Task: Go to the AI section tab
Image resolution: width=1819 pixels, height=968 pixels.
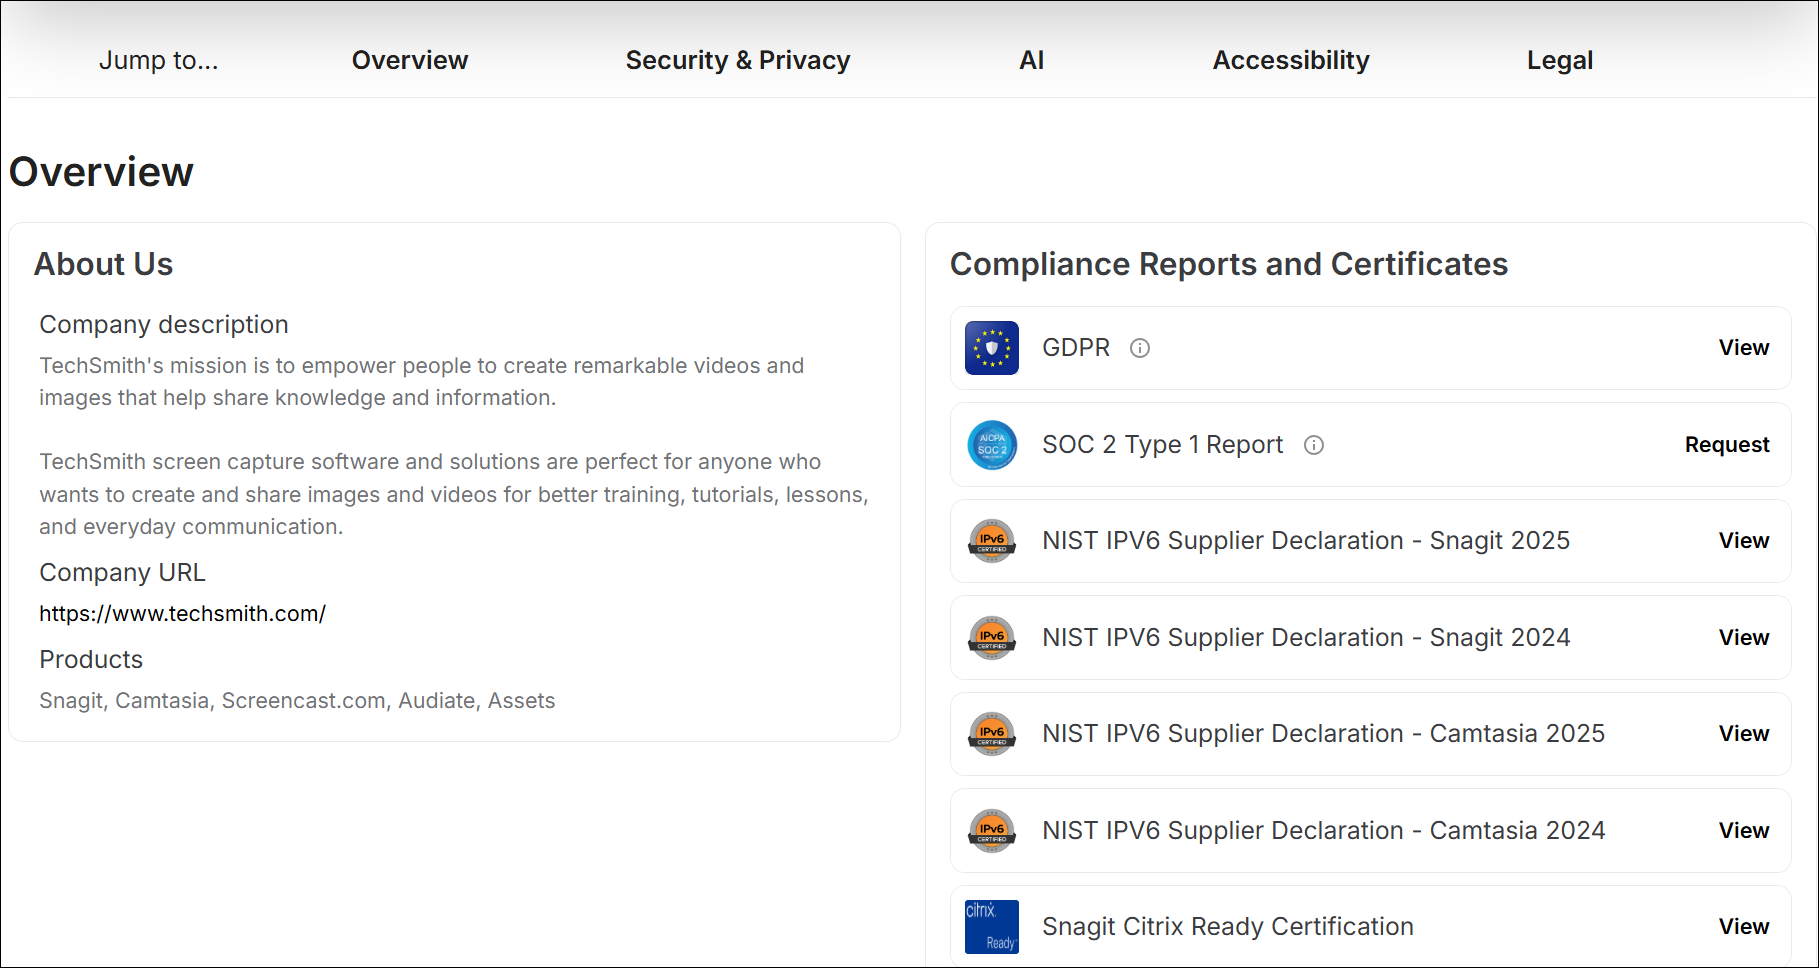Action: click(1031, 60)
